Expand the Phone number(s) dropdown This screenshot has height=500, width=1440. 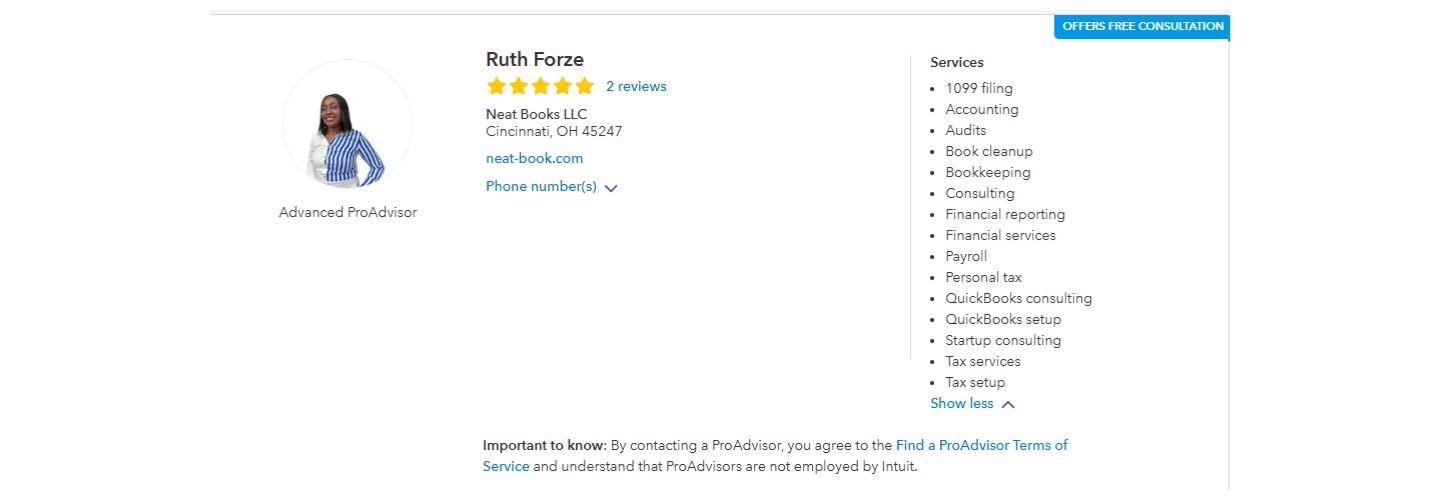[541, 187]
